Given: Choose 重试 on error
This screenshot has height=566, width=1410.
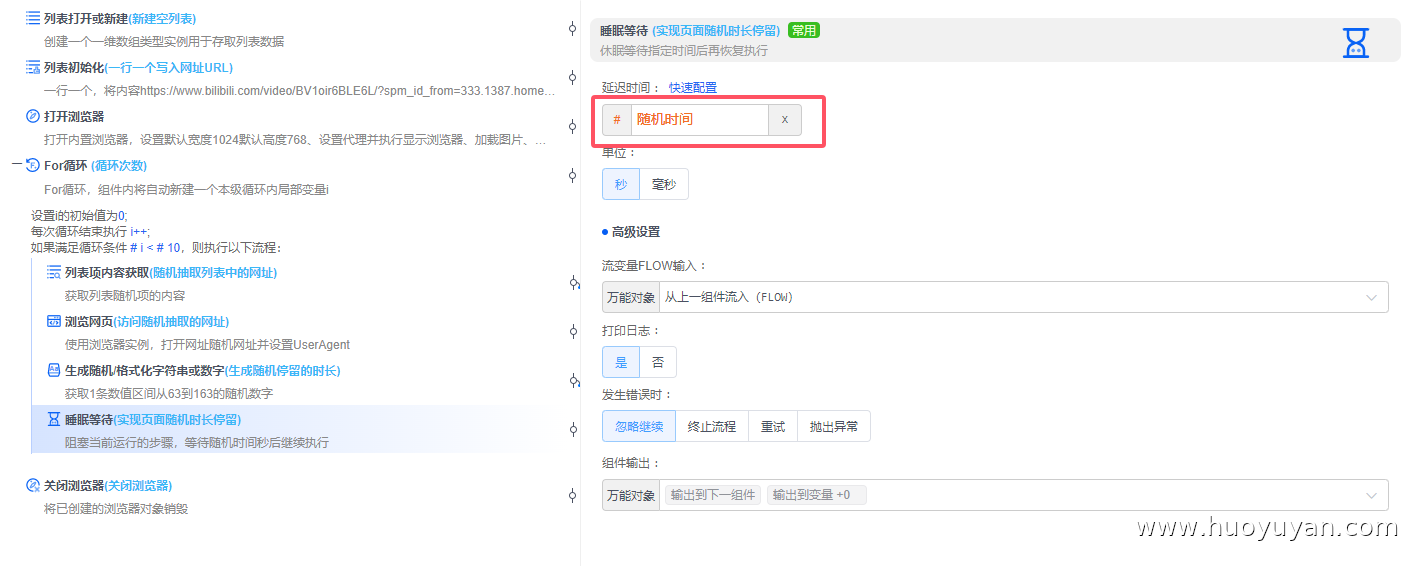Looking at the screenshot, I should 773,426.
